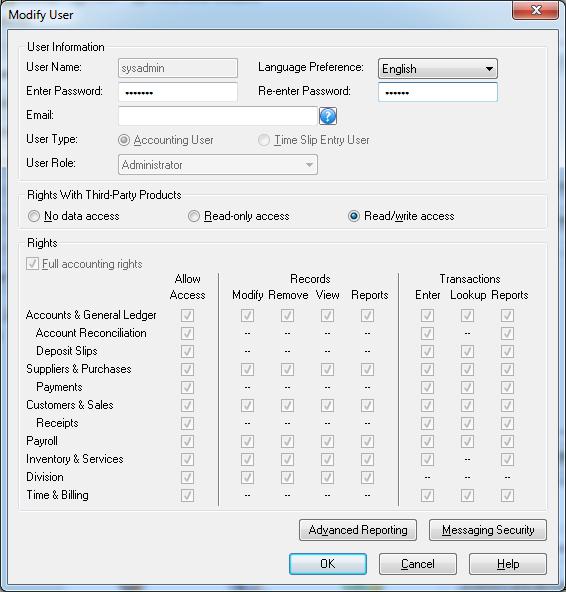Viewport: 566px width, 592px height.
Task: Click the Email input field
Action: pyautogui.click(x=217, y=116)
